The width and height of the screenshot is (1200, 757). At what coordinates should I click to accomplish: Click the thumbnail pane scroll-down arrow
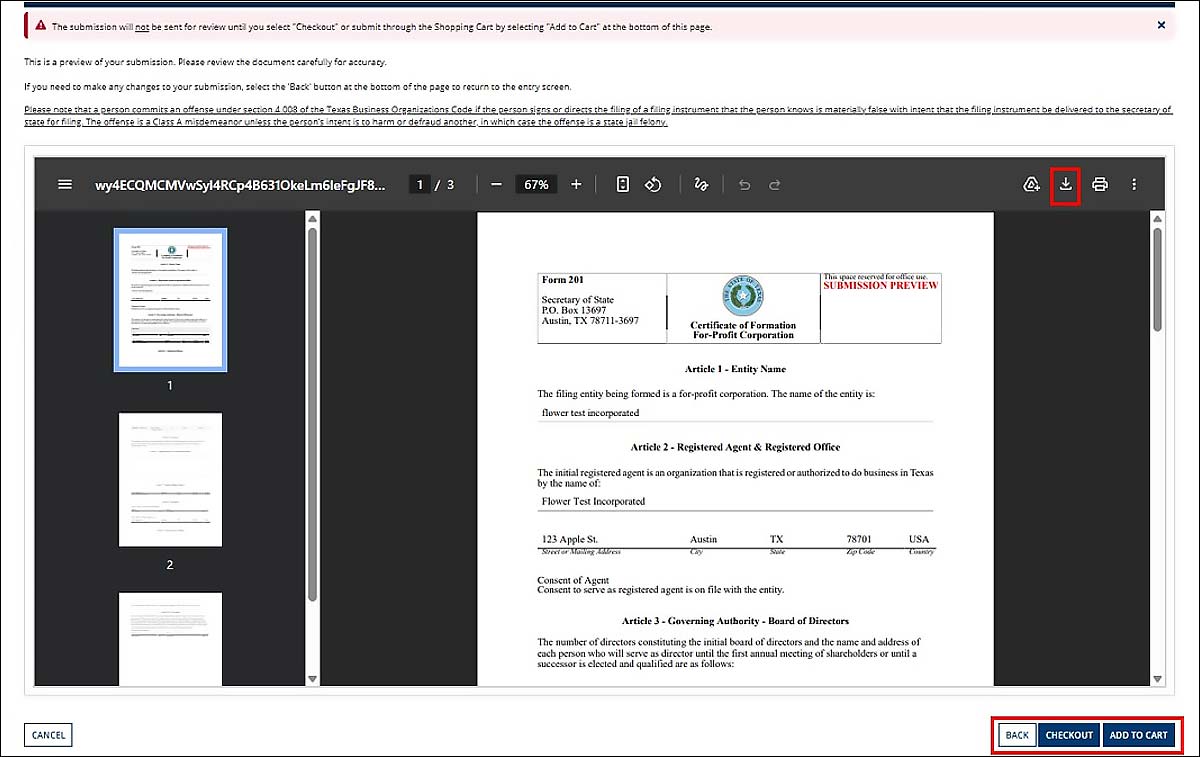click(x=312, y=678)
